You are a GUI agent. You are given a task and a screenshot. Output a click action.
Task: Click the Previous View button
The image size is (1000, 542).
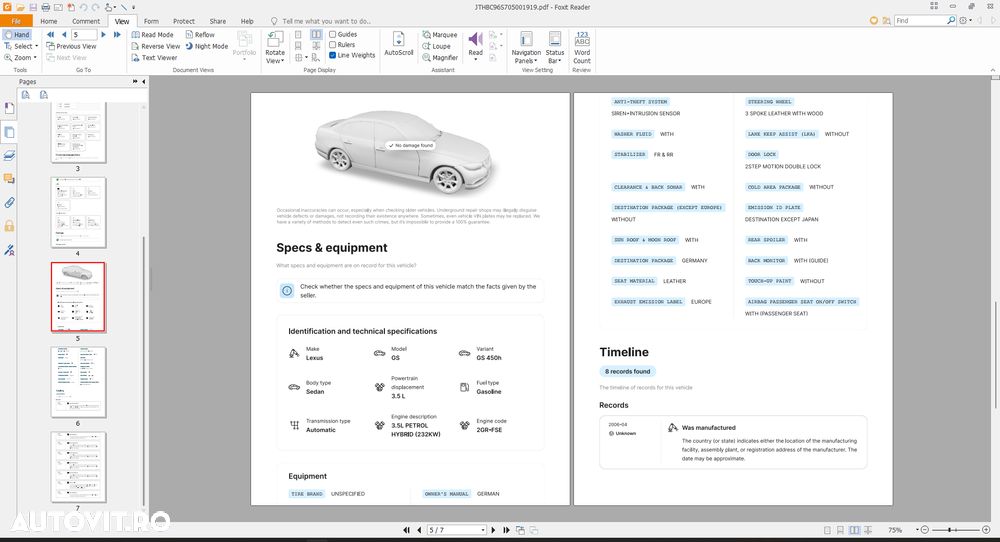[70, 46]
